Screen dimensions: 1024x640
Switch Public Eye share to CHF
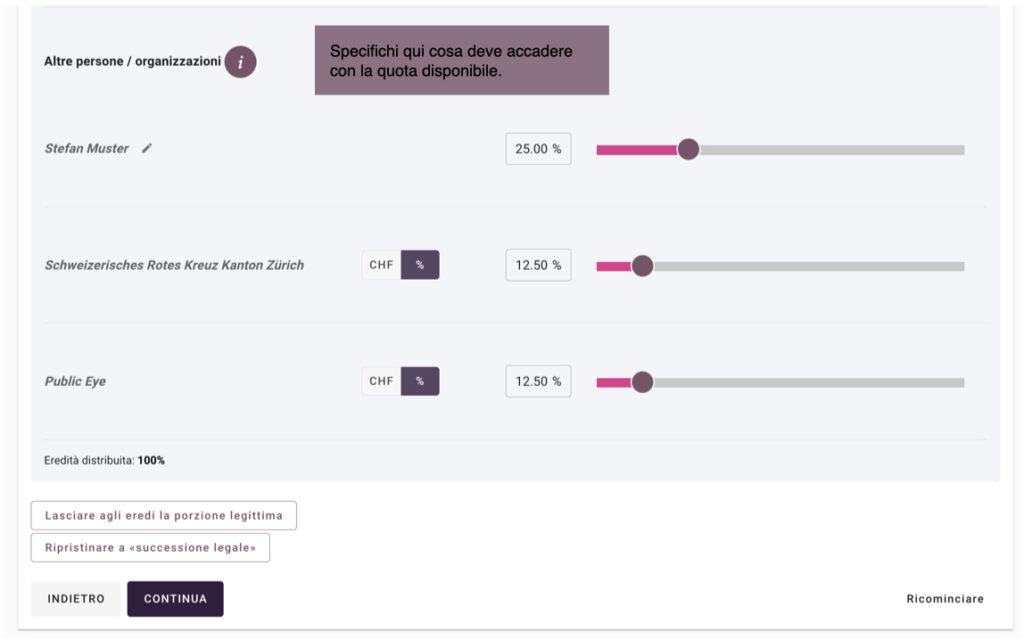[x=381, y=381]
